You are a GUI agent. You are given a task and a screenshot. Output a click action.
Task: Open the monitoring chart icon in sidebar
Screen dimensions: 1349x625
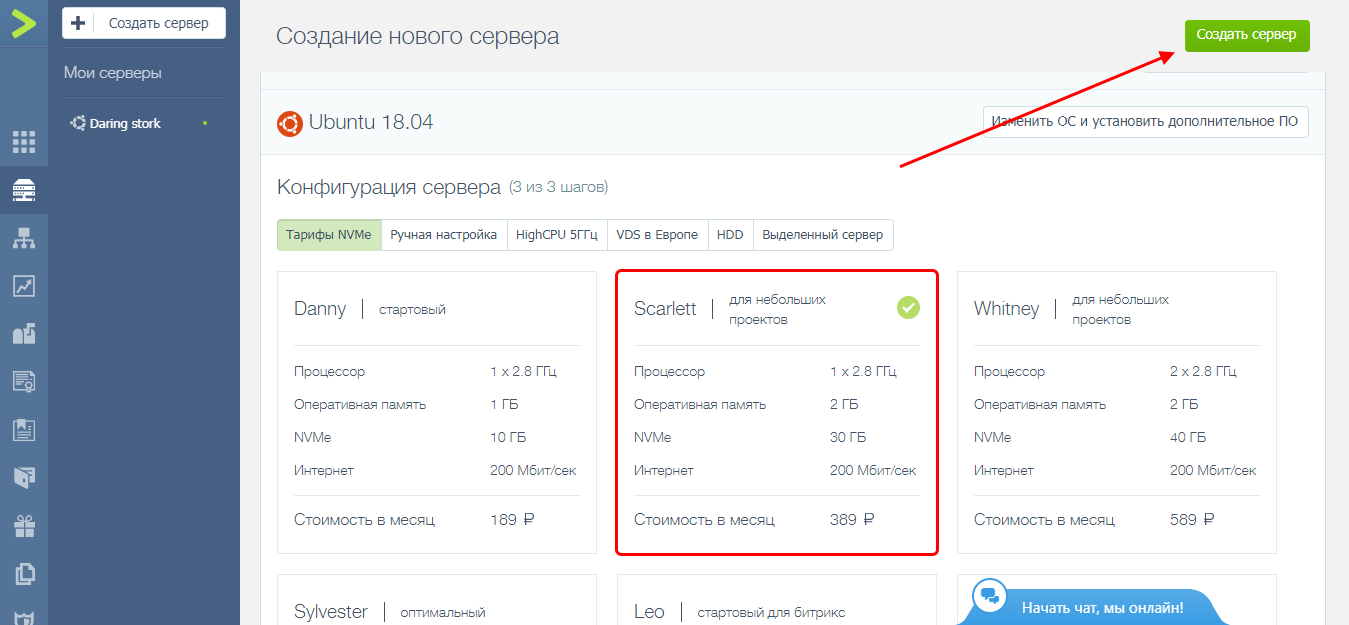tap(24, 286)
